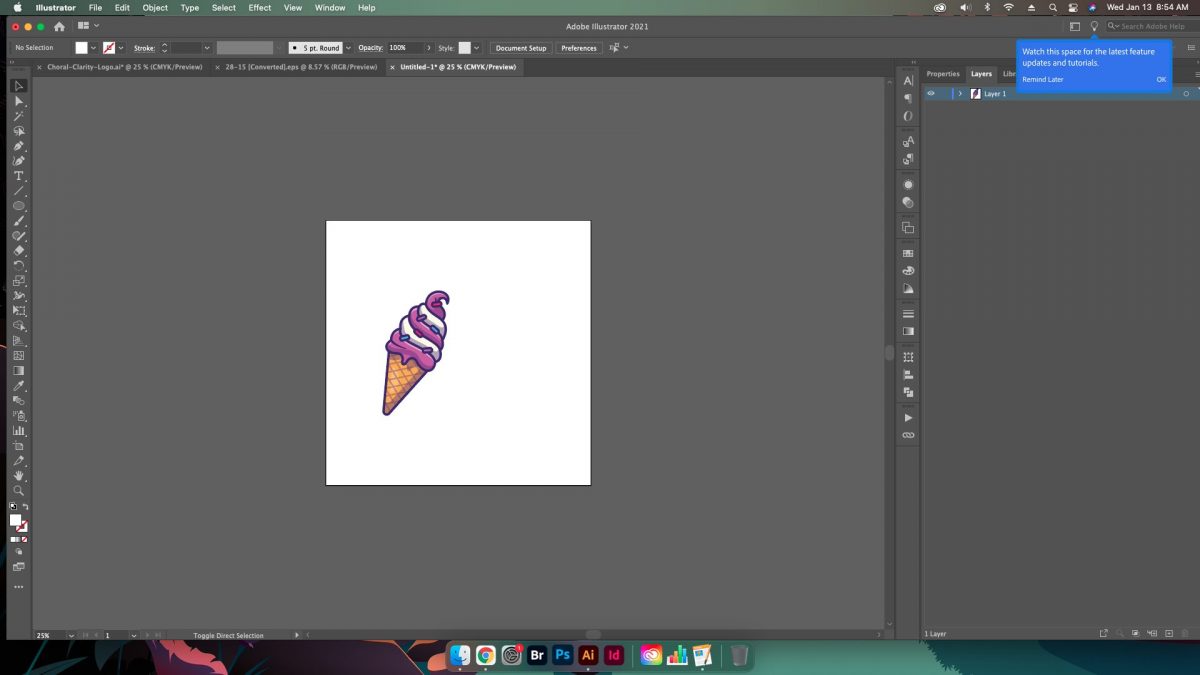Swap fill and stroke colors
This screenshot has height=675, width=1200.
point(26,507)
